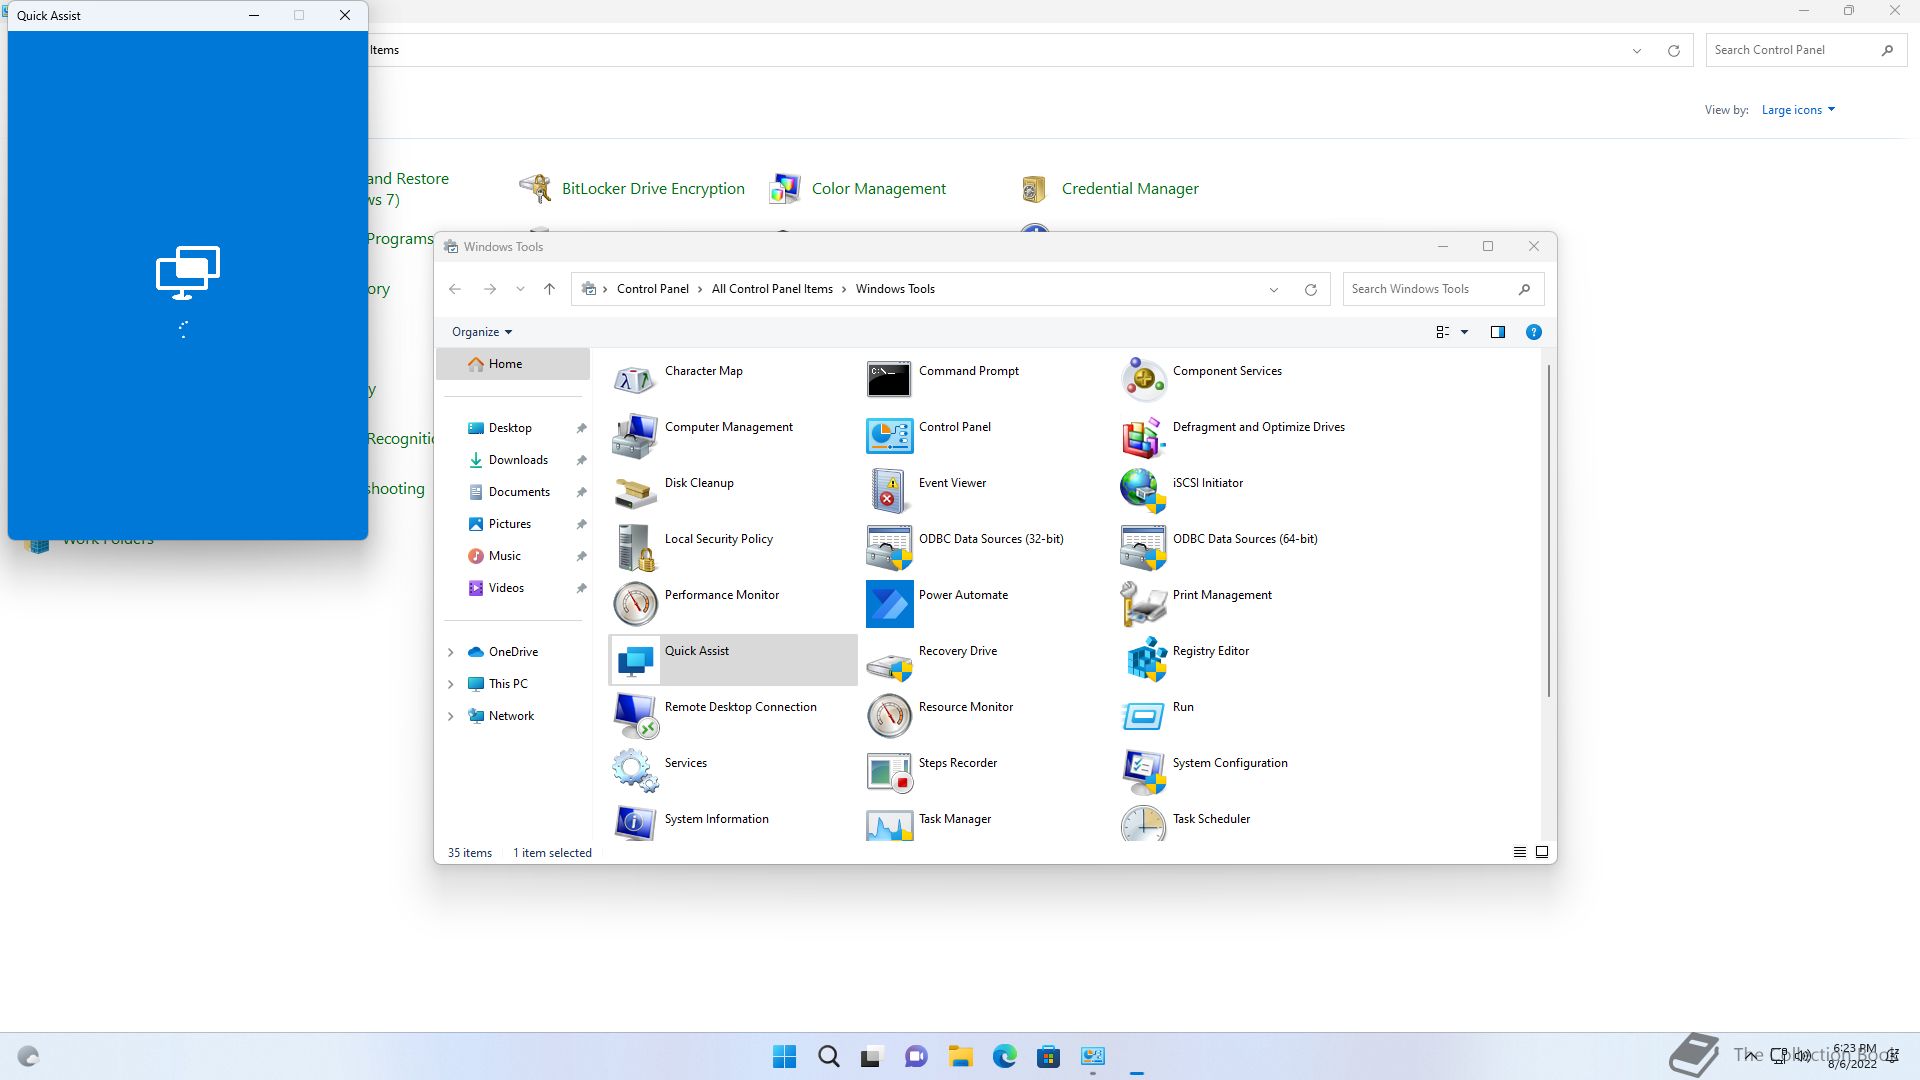This screenshot has width=1920, height=1080.
Task: Expand the Network tree node
Action: coord(450,716)
